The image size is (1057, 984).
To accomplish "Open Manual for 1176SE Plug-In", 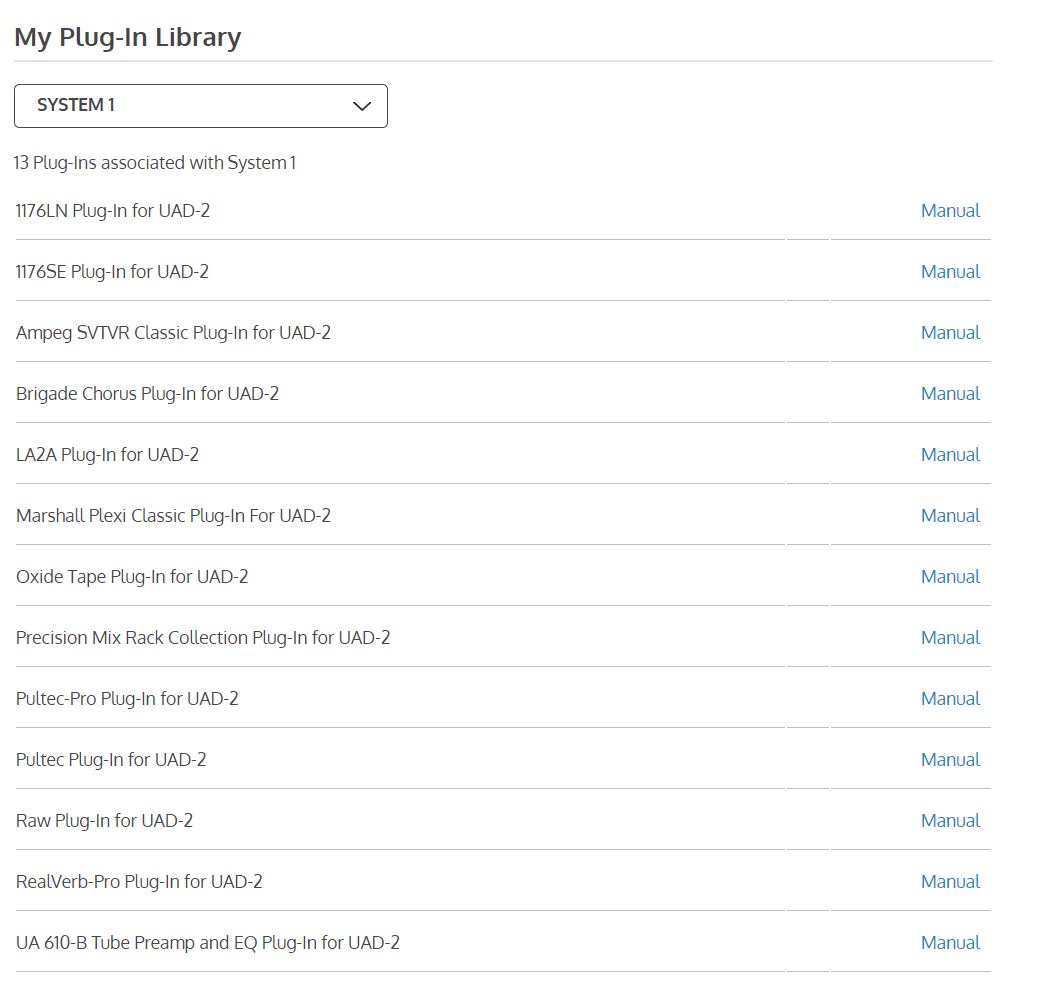I will pos(949,272).
